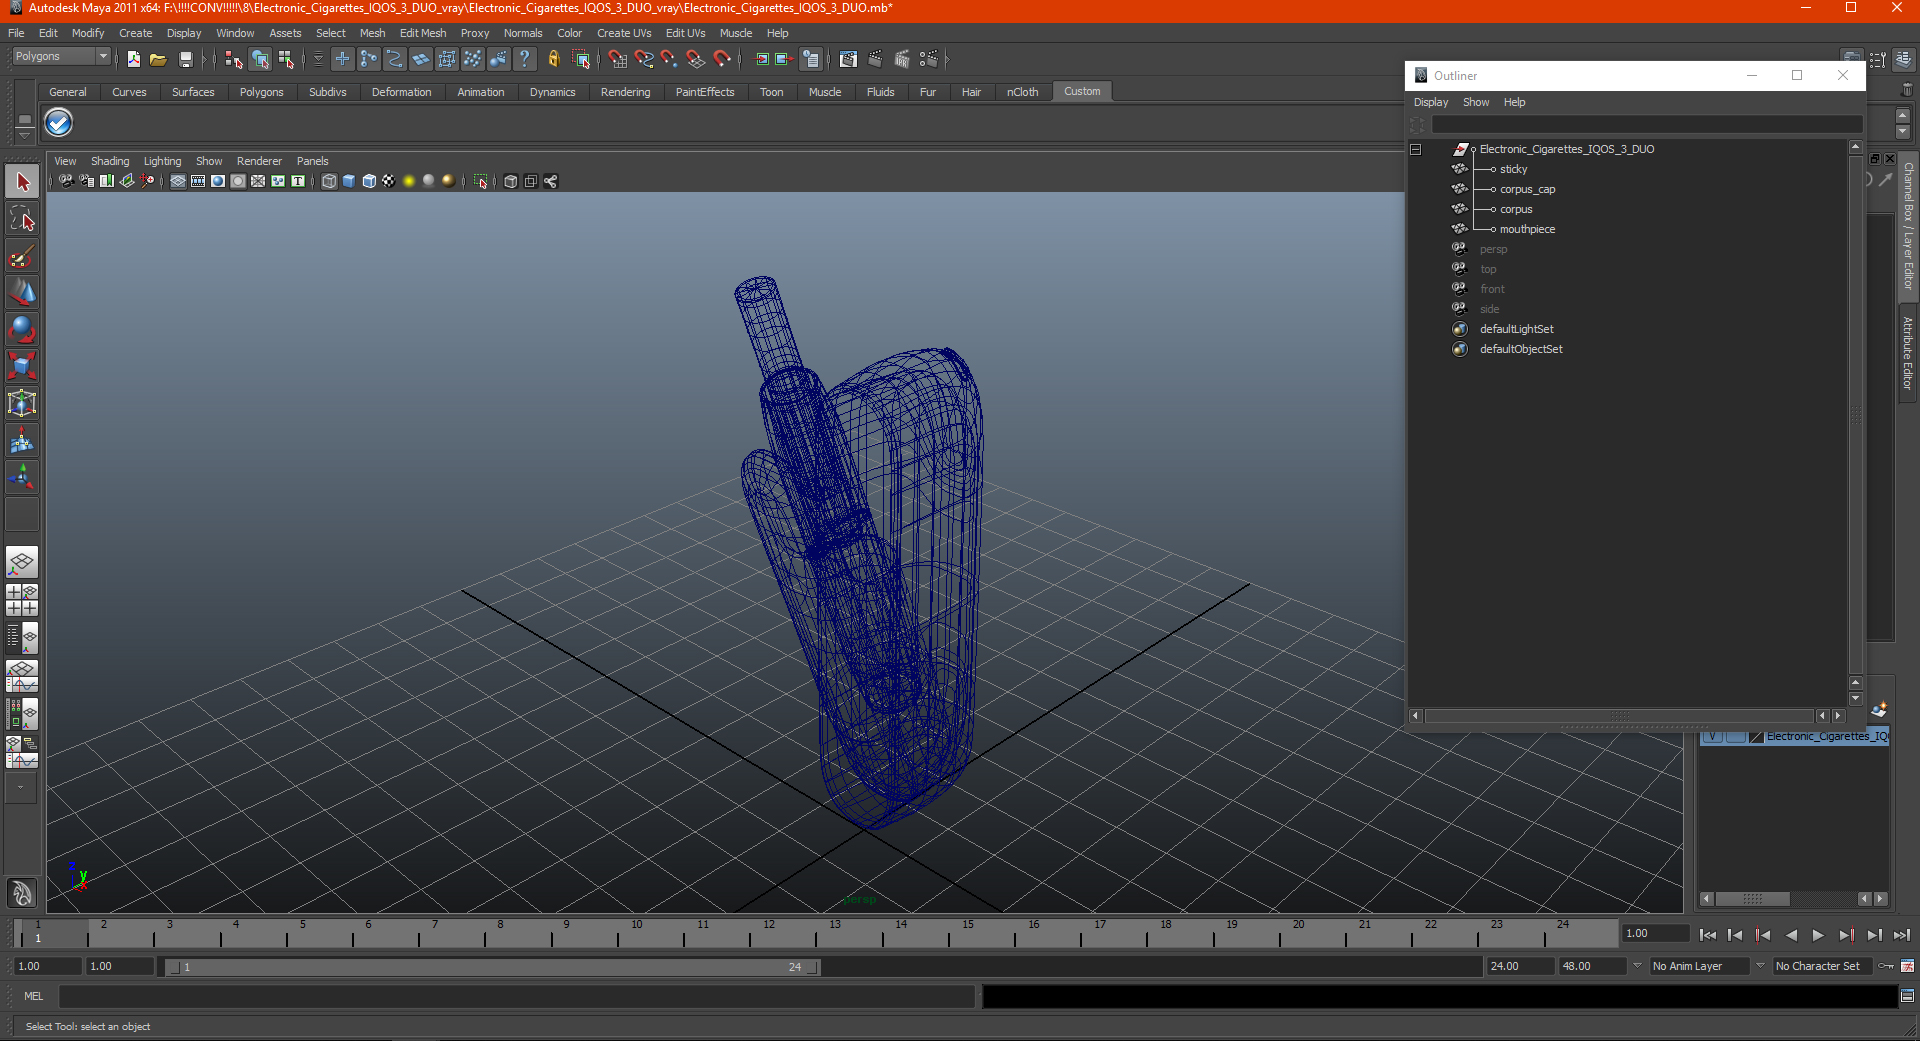
Task: Switch to the Rendering shelf tab
Action: (x=626, y=92)
